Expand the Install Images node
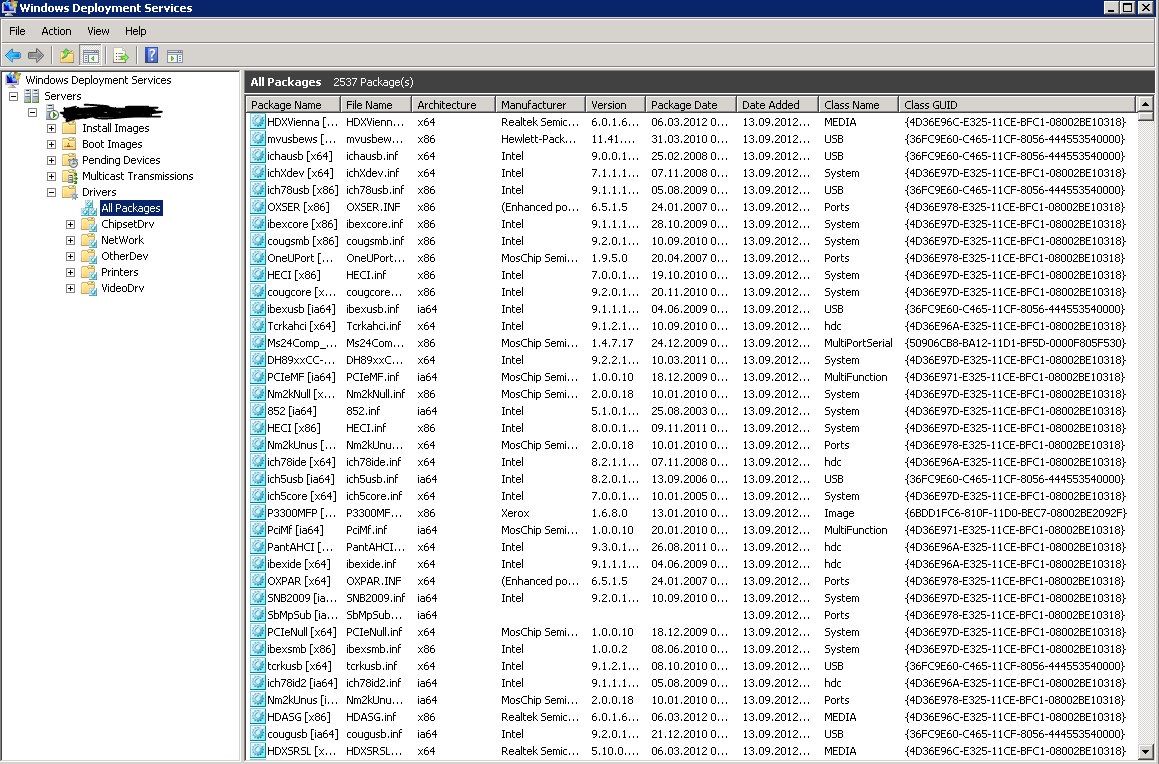Screen dimensions: 1159x764 click(x=52, y=128)
